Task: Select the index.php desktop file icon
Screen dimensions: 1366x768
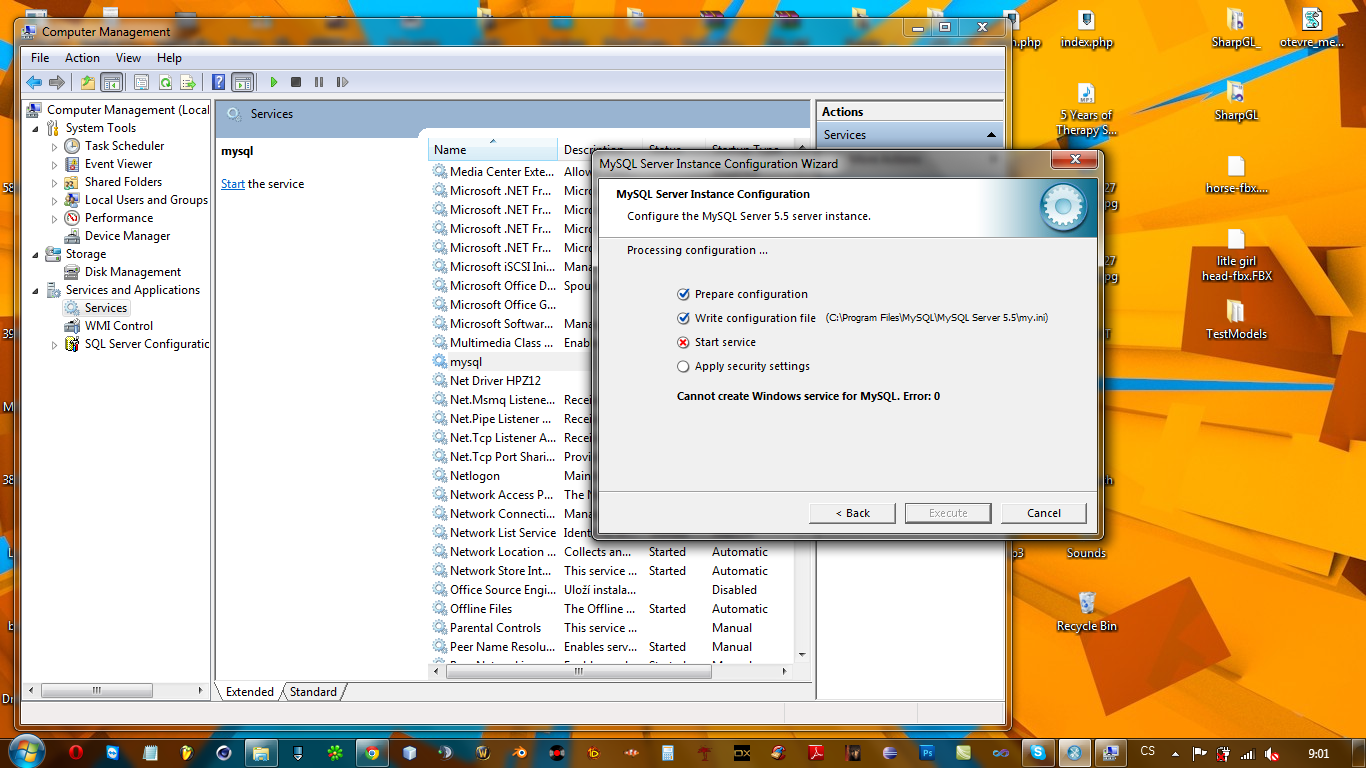Action: 1086,29
